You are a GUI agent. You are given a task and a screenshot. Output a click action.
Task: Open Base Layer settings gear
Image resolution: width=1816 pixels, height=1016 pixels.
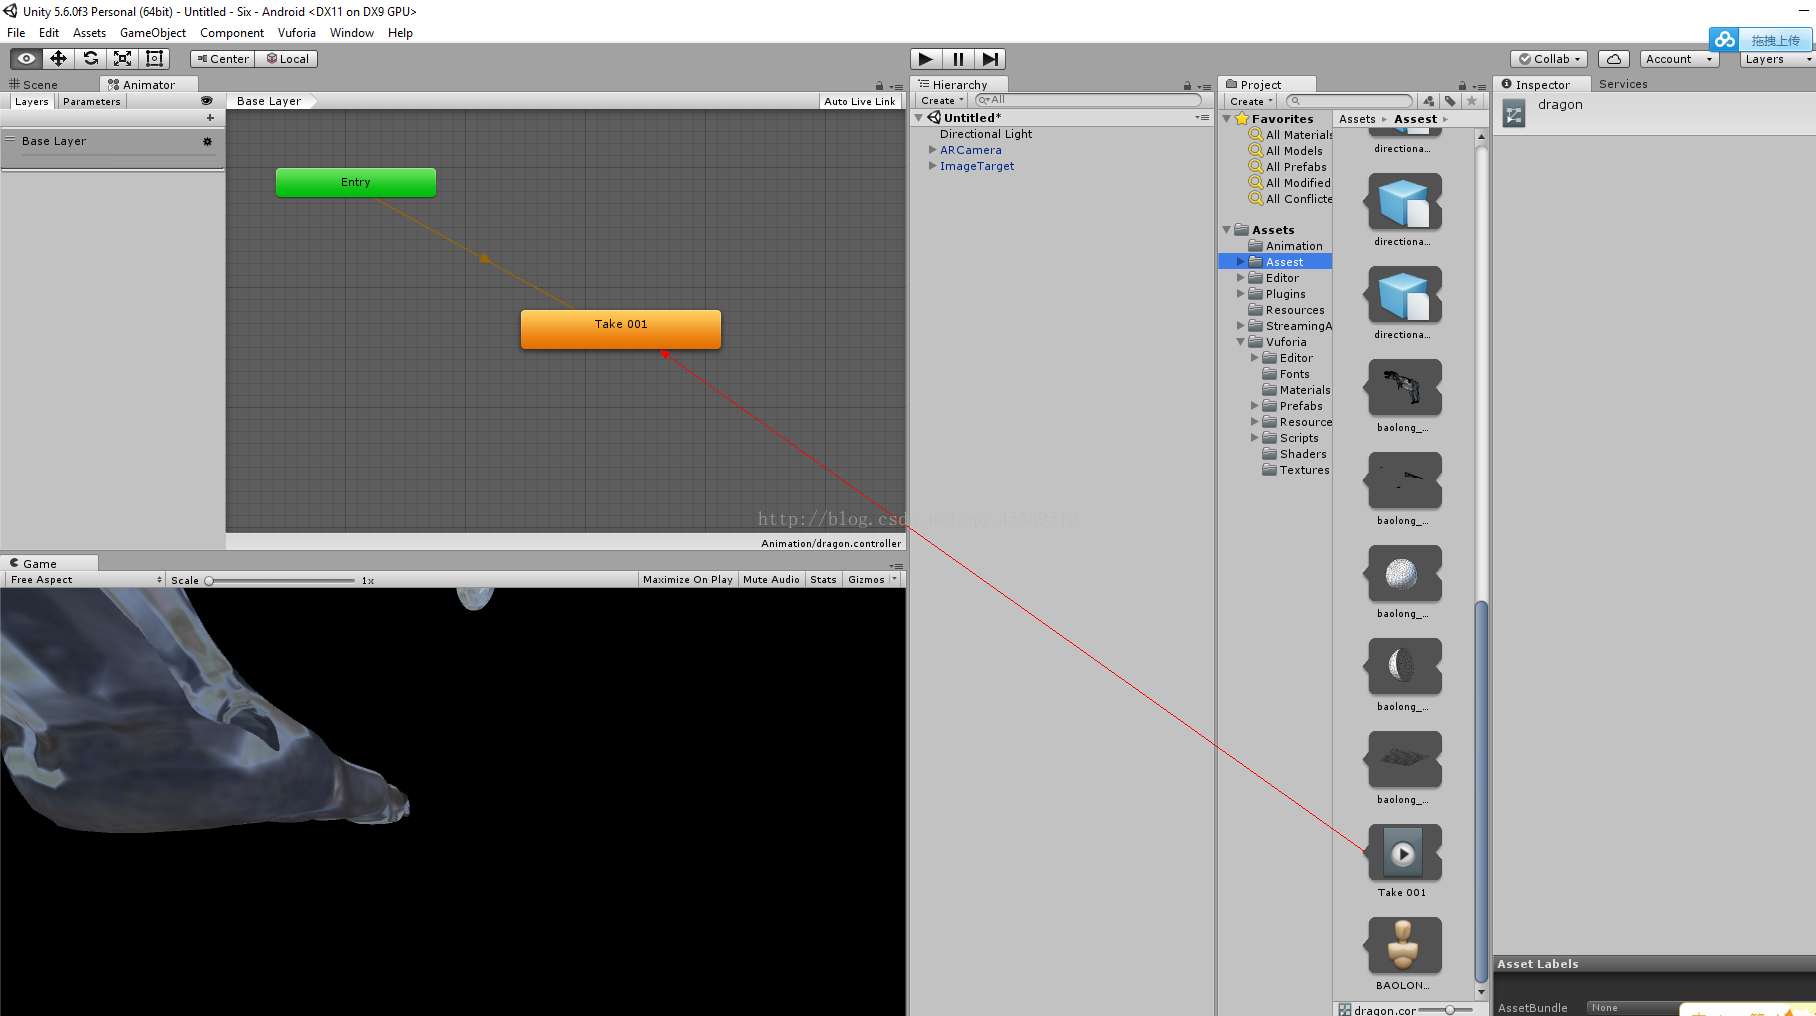(208, 142)
